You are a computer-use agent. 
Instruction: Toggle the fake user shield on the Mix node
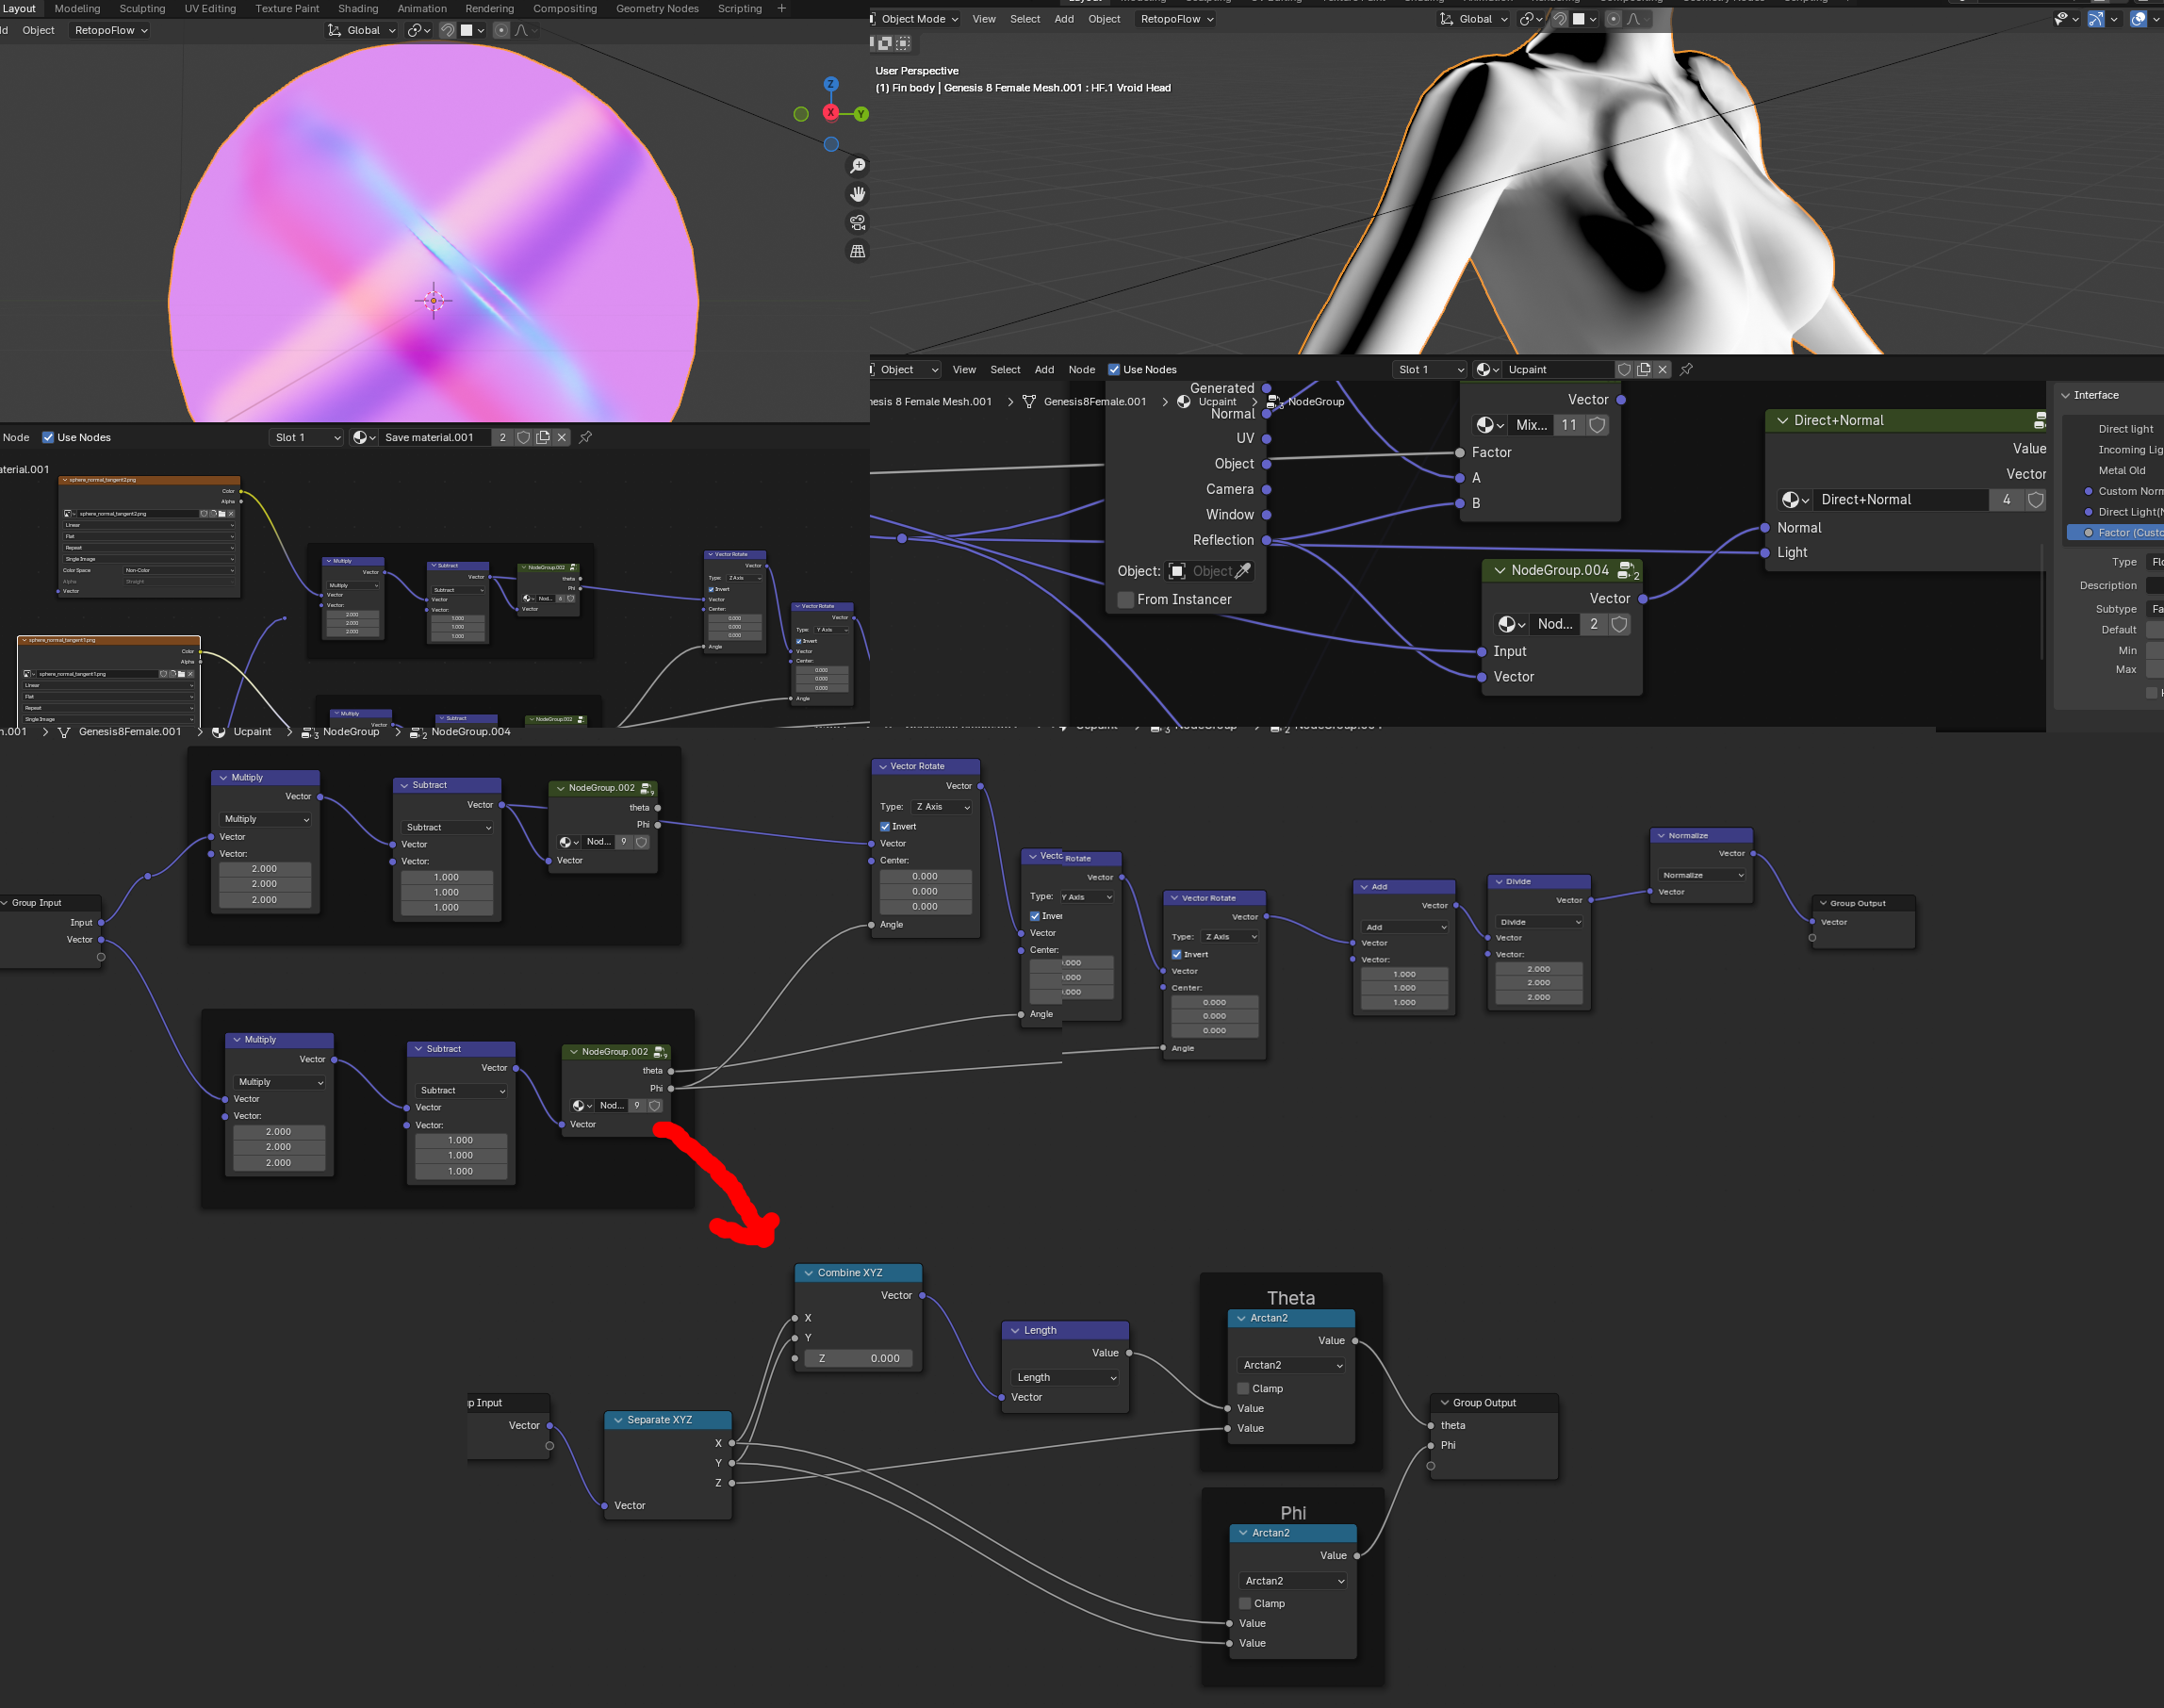tap(1598, 425)
